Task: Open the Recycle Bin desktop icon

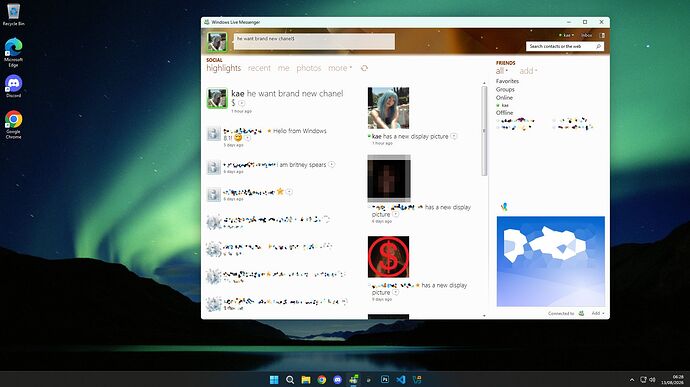Action: coord(13,14)
